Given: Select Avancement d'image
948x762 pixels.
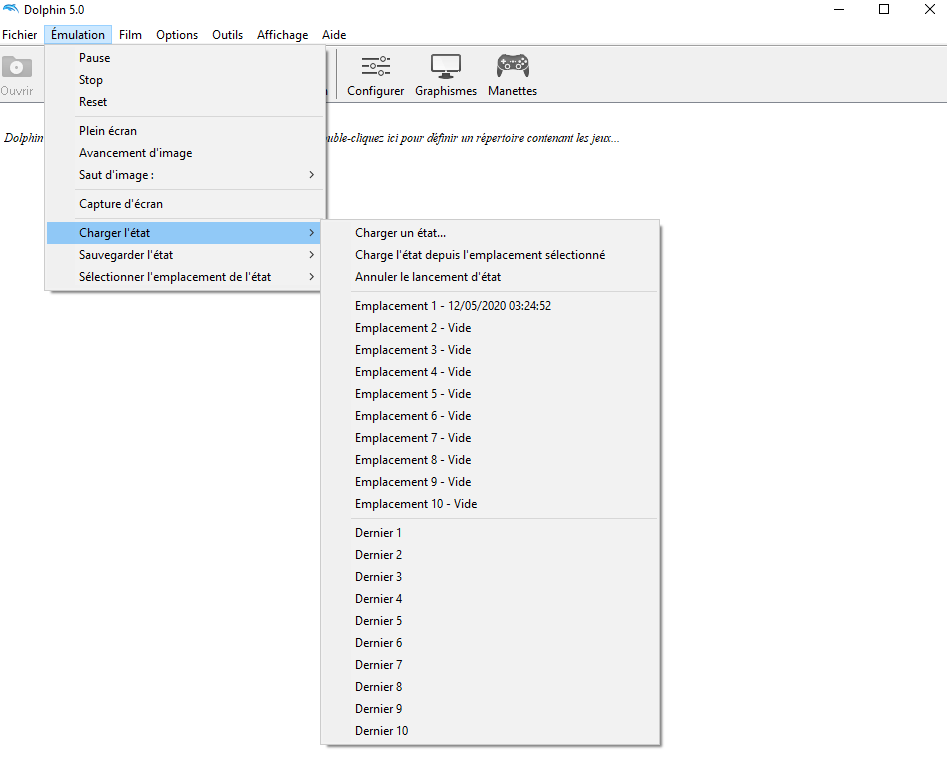Looking at the screenshot, I should pos(184,153).
